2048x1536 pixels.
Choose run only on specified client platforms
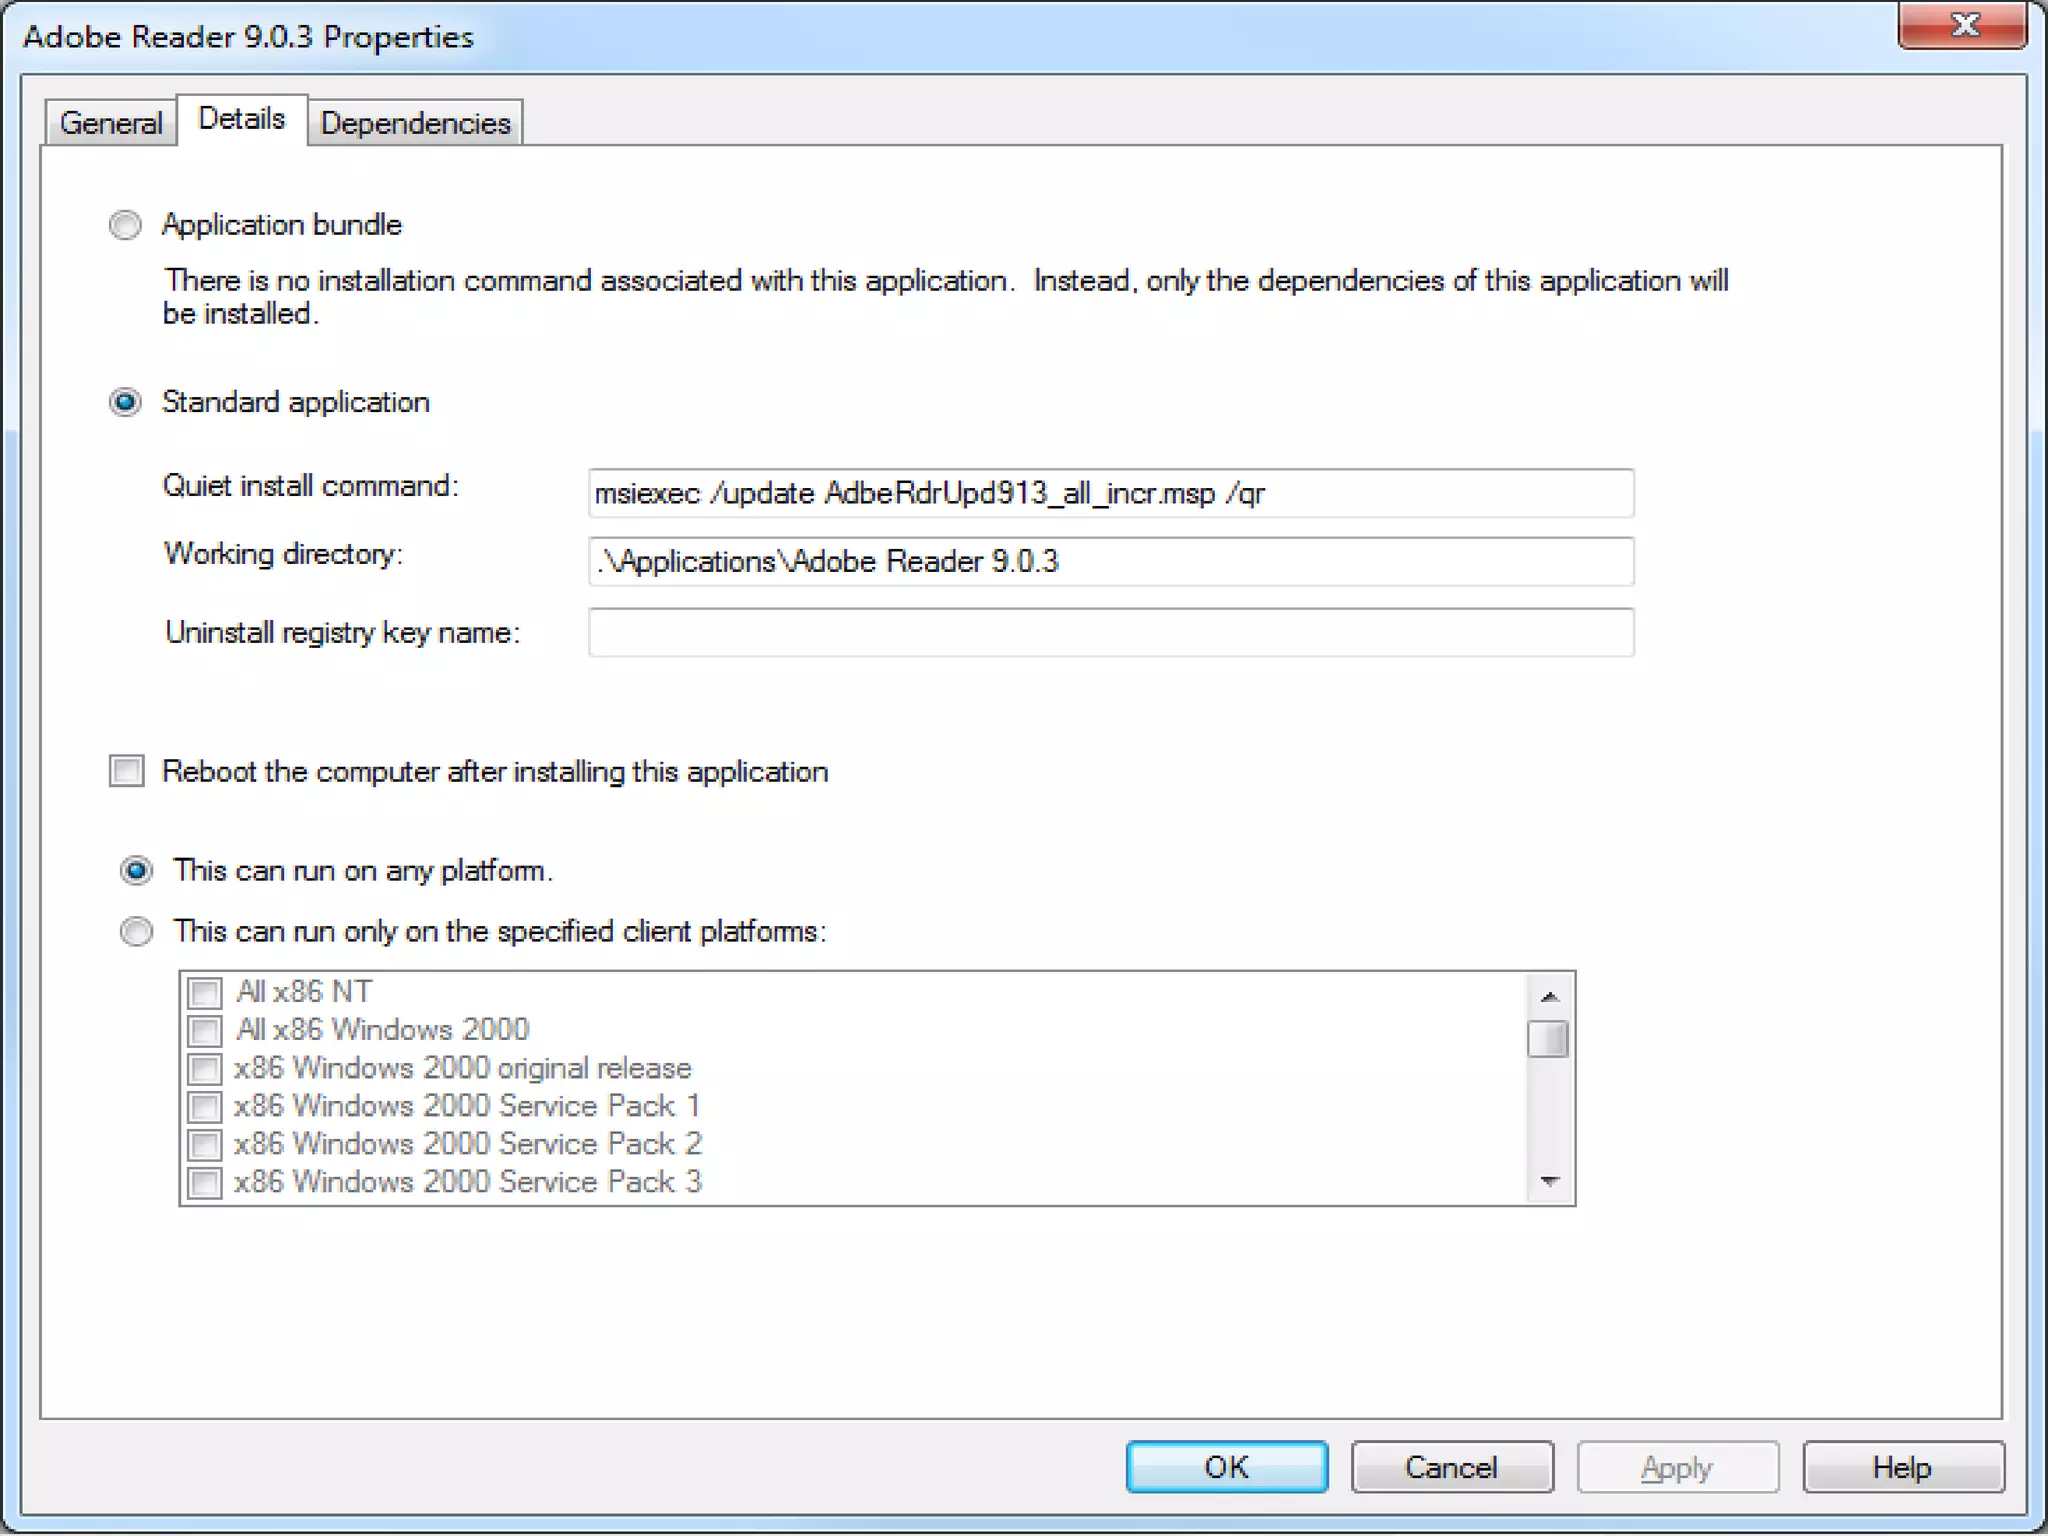pos(137,932)
